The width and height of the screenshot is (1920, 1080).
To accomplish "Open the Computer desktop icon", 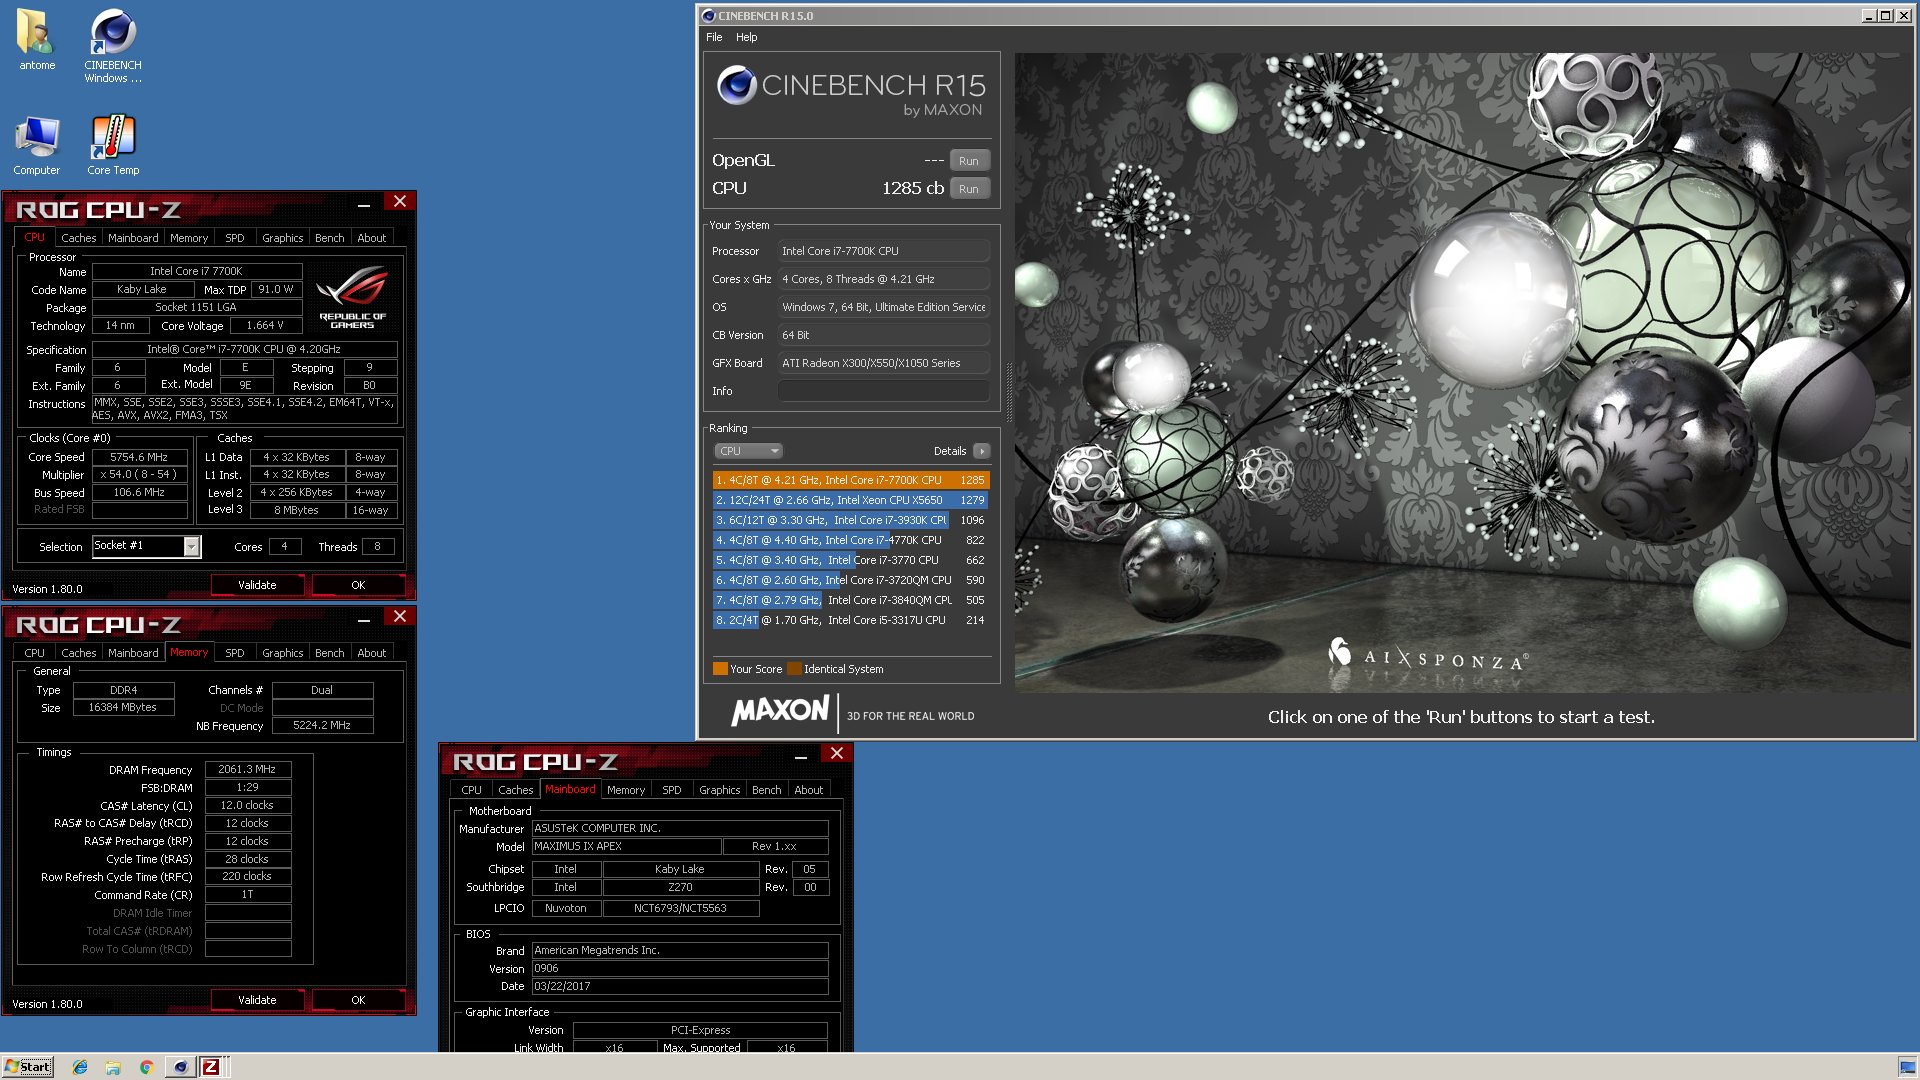I will click(37, 146).
